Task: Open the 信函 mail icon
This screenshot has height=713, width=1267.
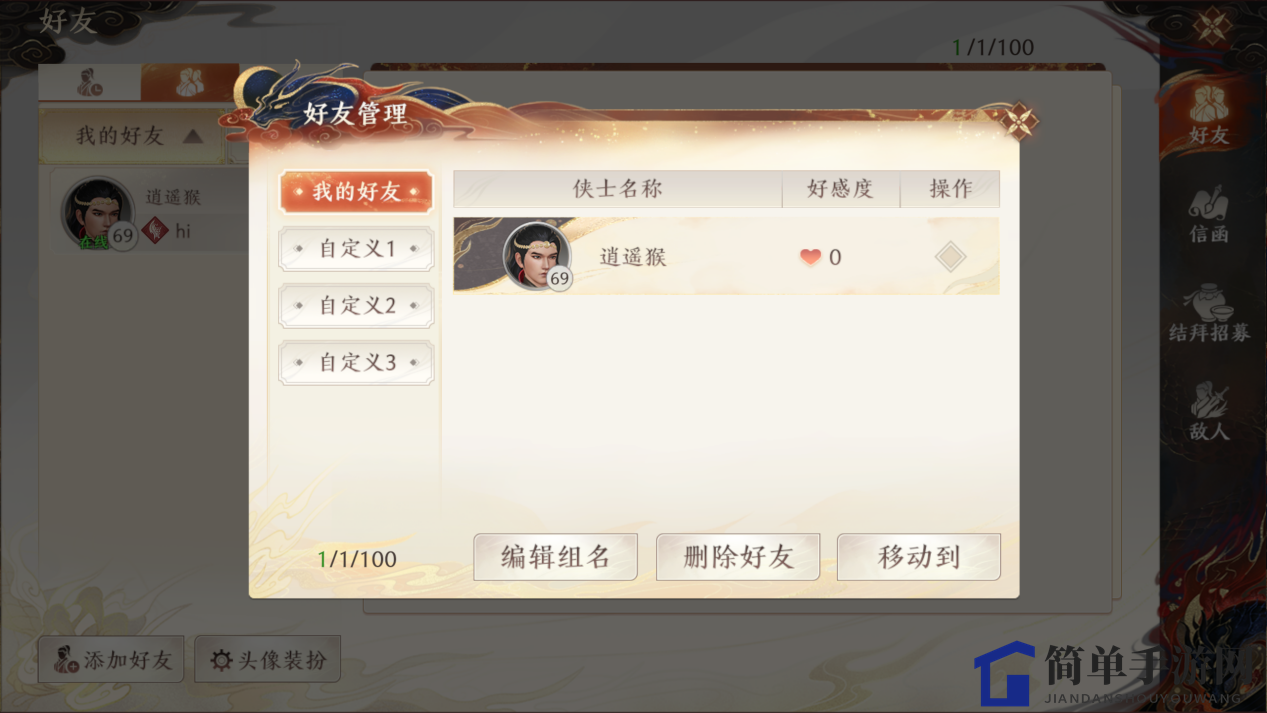Action: tap(1208, 214)
